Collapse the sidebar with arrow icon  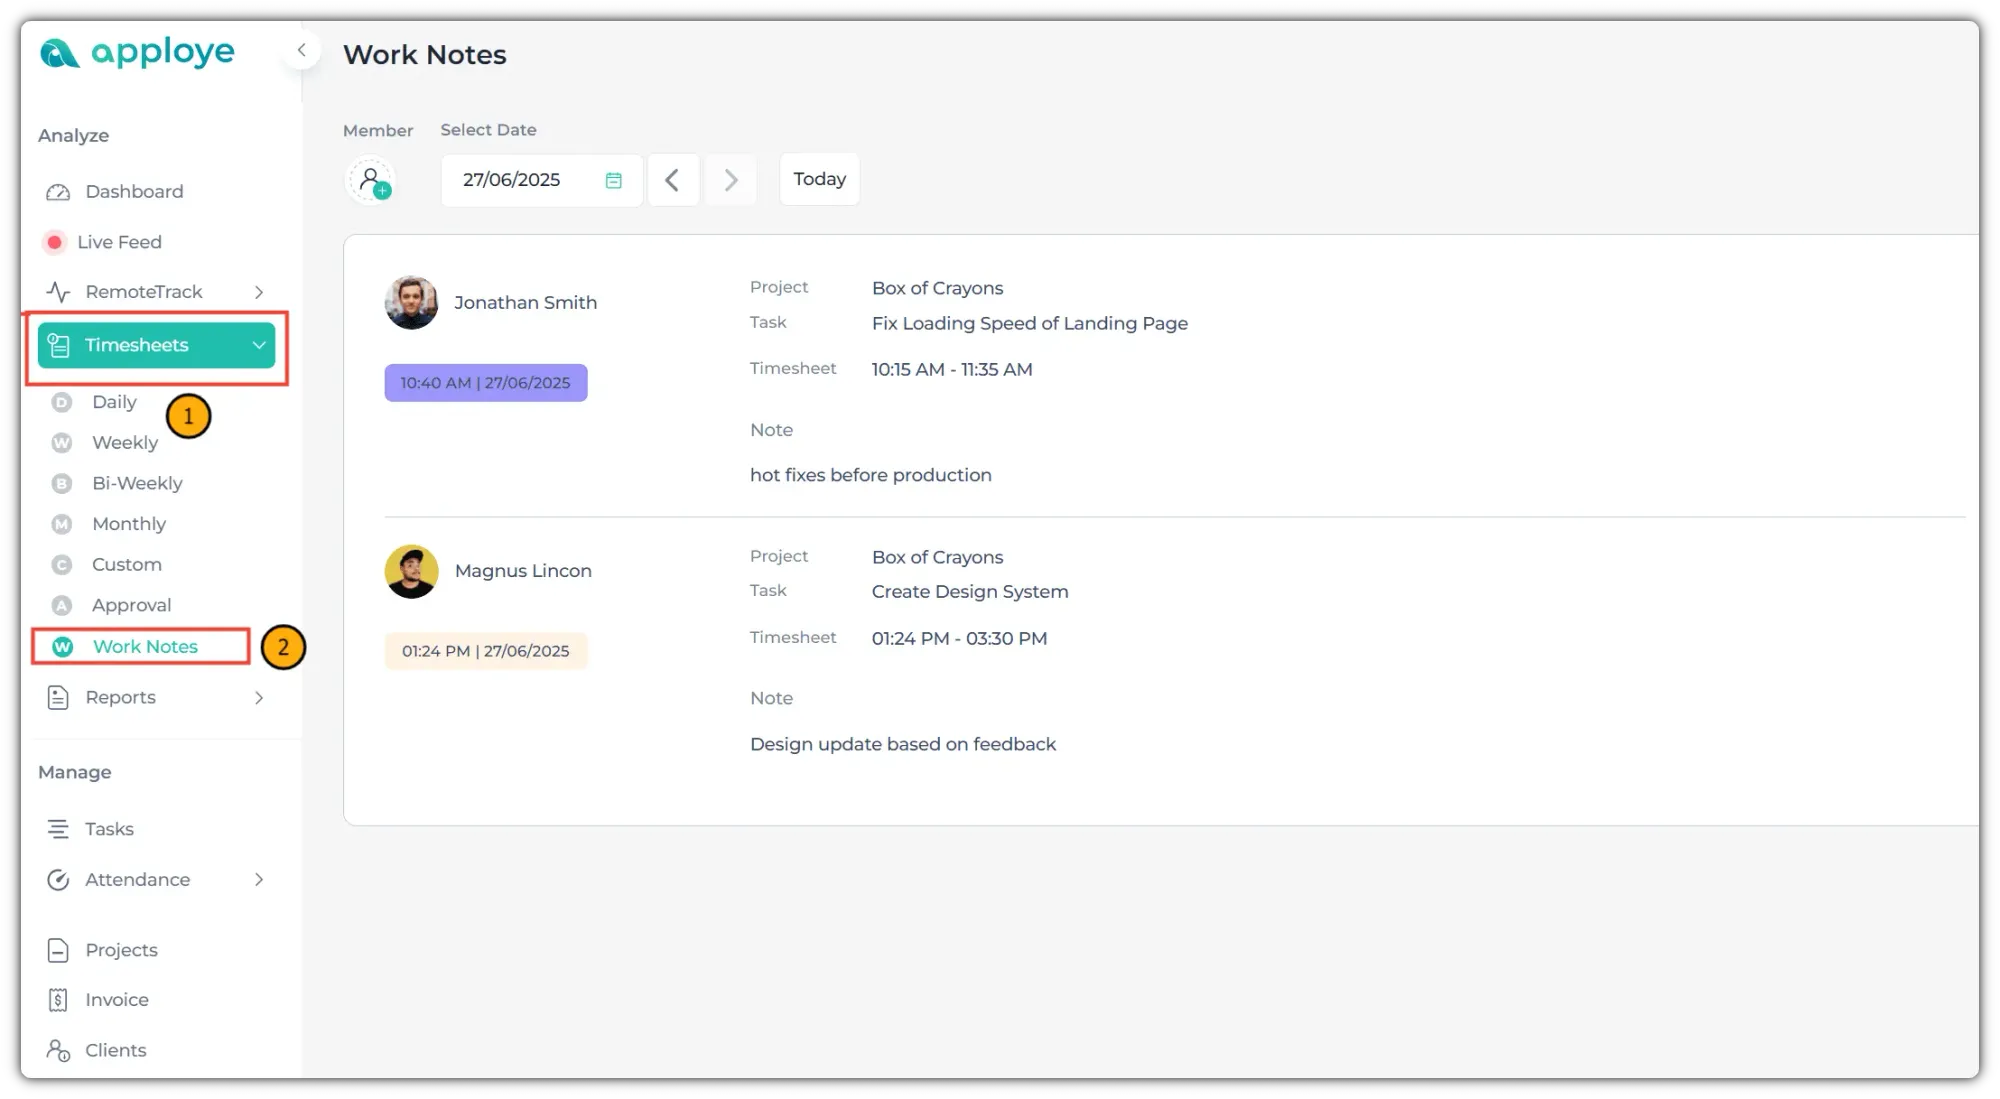(301, 50)
